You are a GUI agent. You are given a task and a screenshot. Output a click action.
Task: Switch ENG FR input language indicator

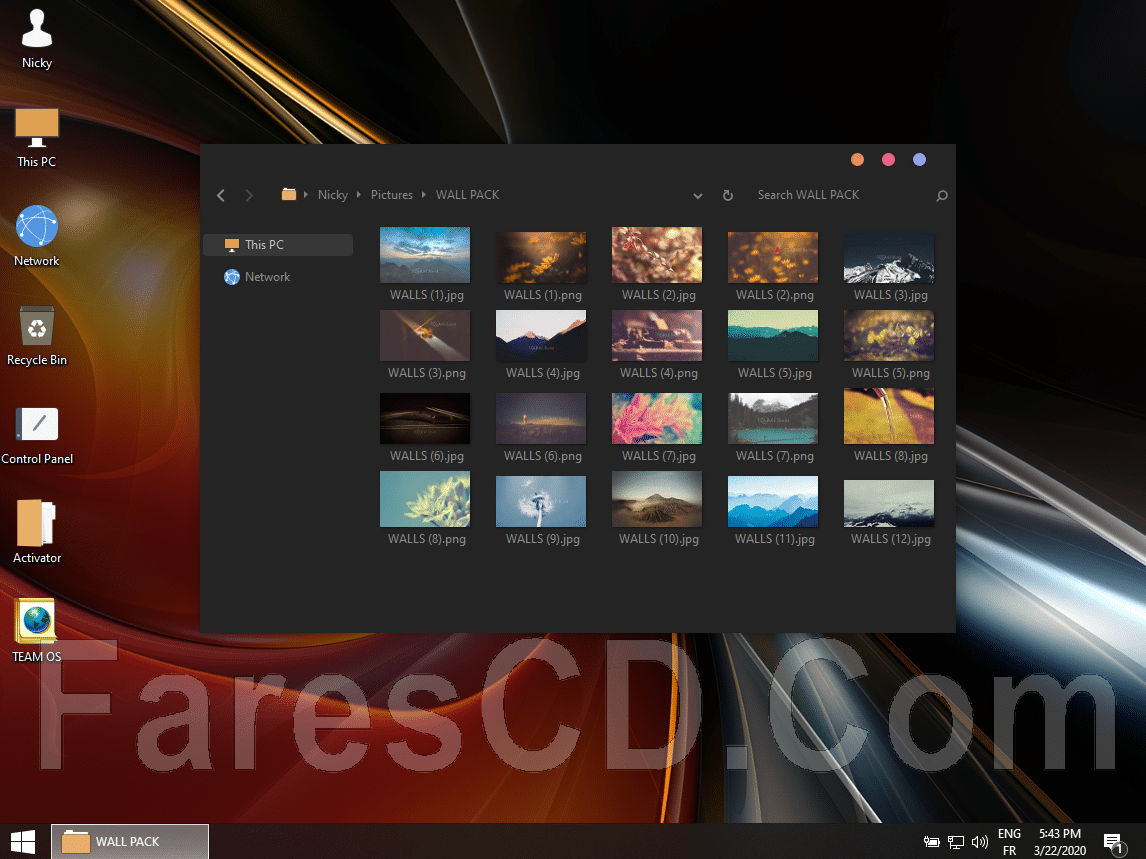(x=1009, y=842)
